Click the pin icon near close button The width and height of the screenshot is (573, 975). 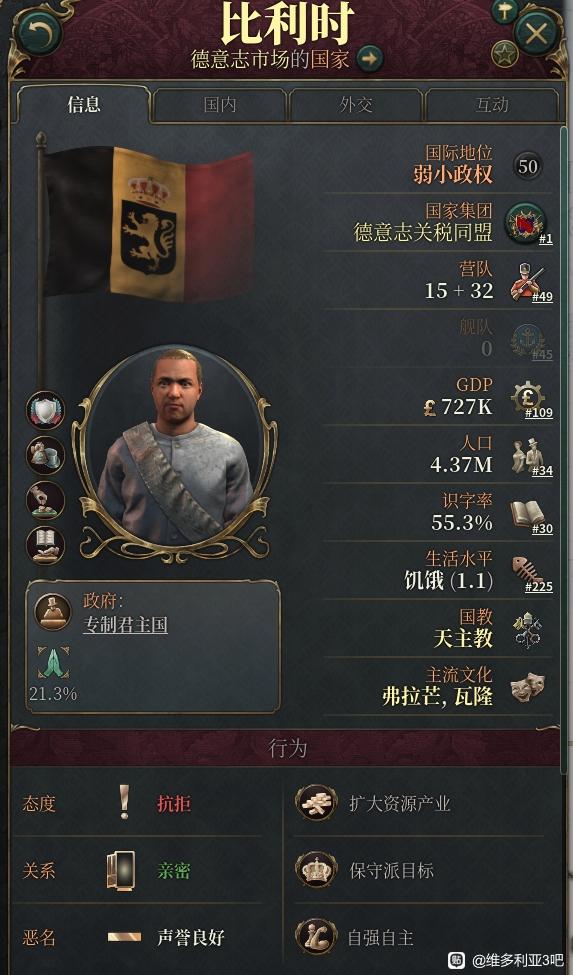coord(505,10)
